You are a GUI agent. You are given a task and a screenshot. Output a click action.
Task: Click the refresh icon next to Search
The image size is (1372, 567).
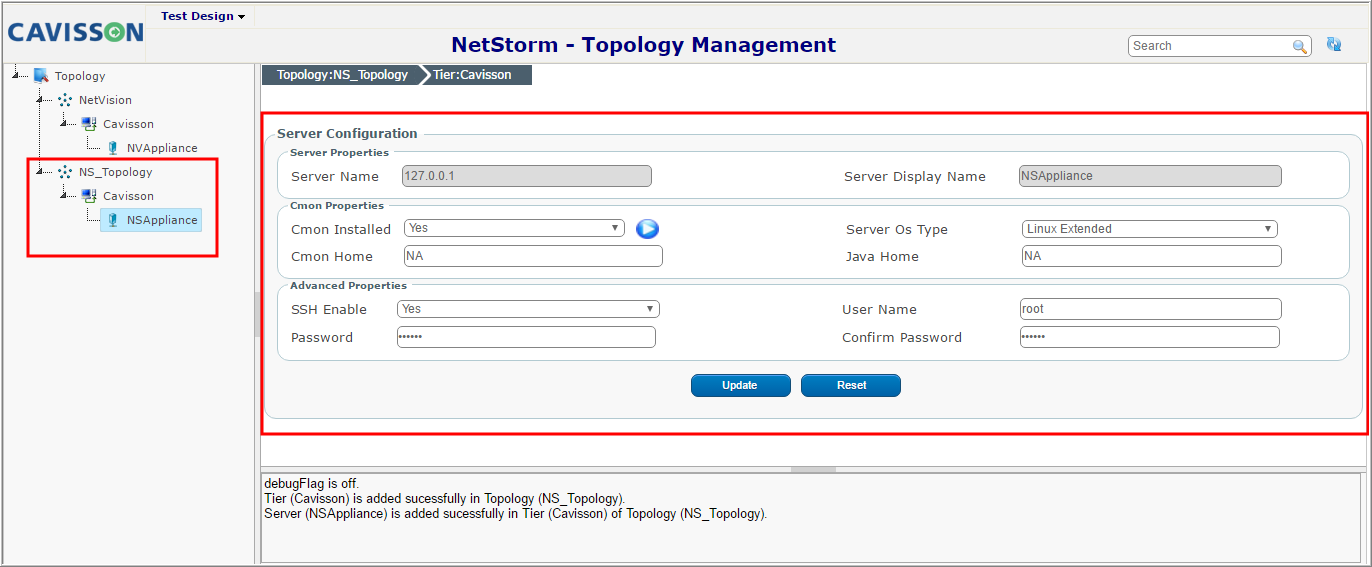click(1334, 45)
